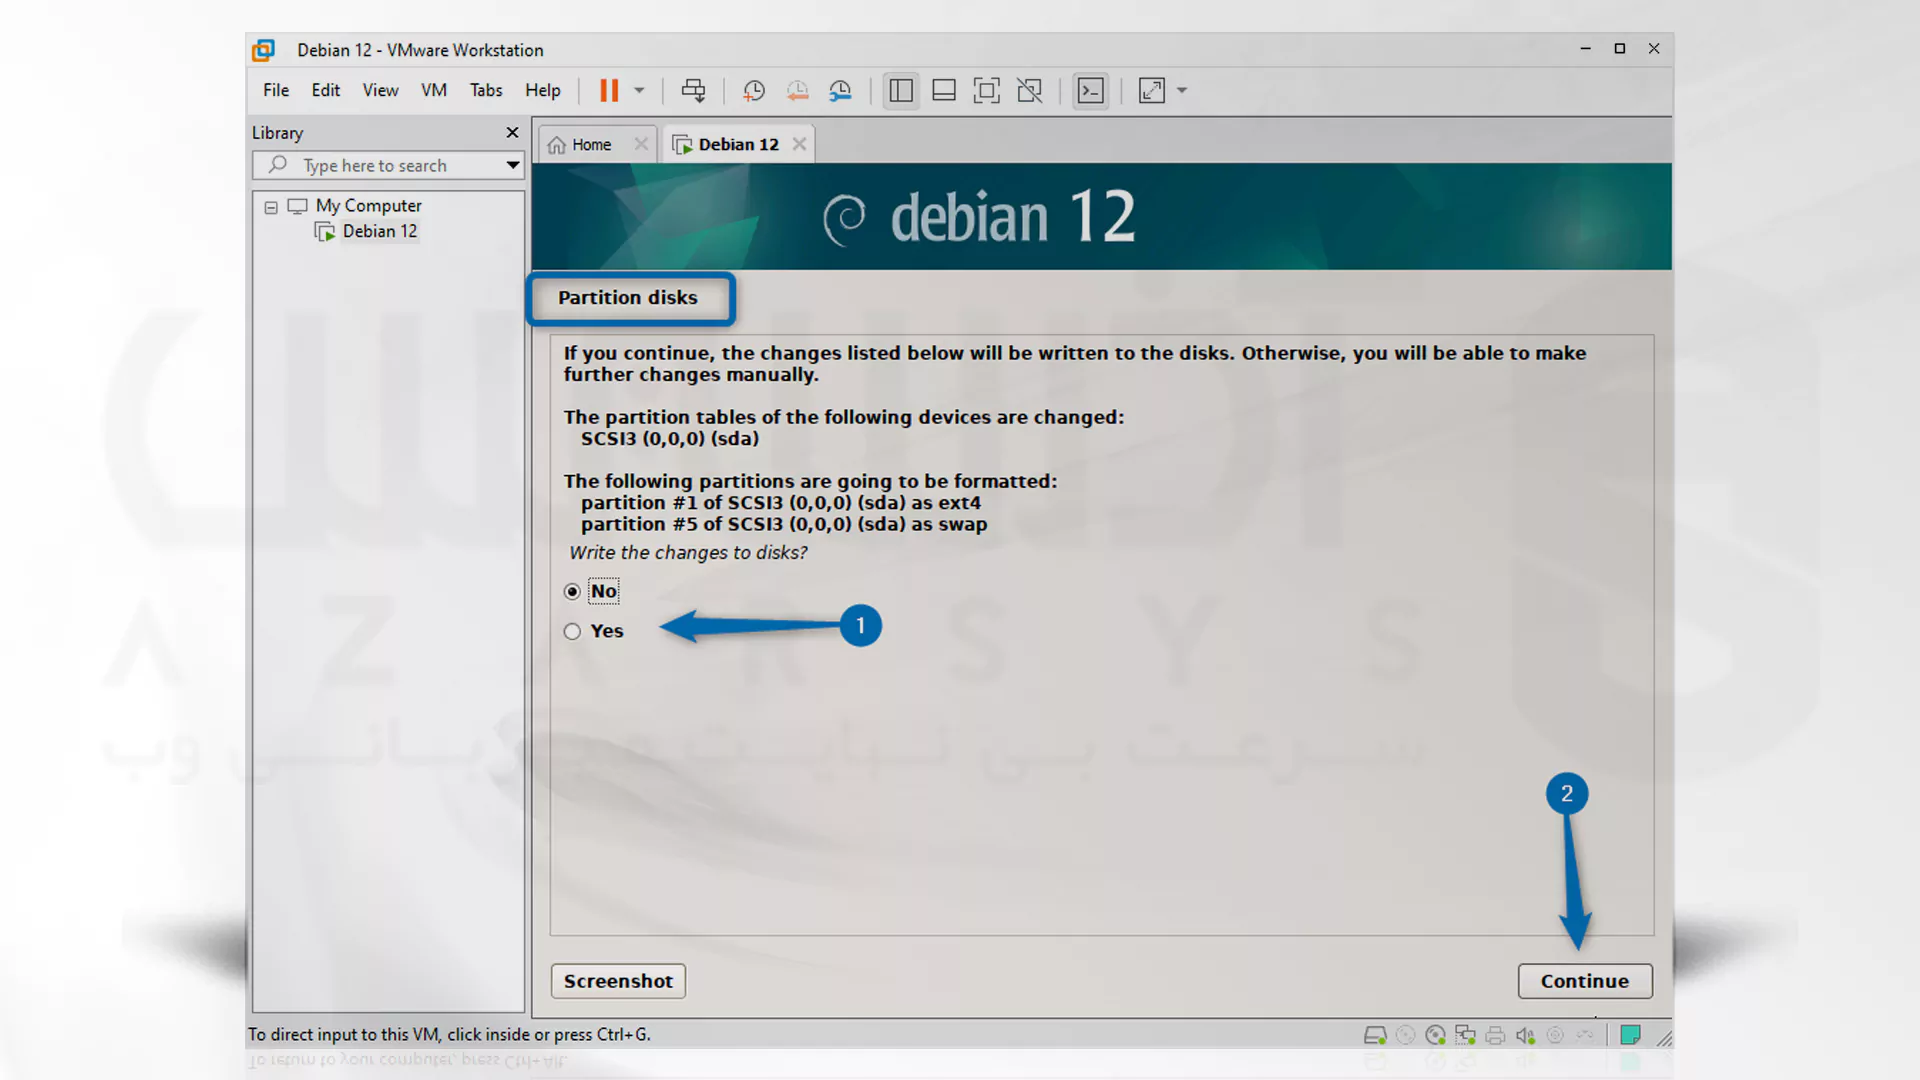Toggle the write changes to disks
Screen dimensions: 1920x1080
[572, 629]
